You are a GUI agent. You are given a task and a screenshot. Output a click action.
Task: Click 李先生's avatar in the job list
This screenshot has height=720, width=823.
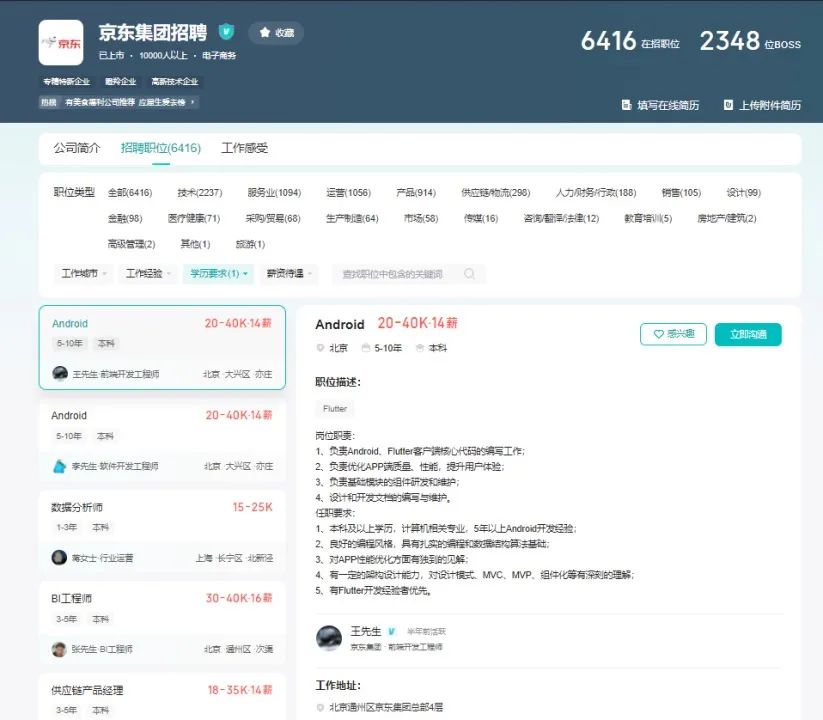tap(59, 465)
